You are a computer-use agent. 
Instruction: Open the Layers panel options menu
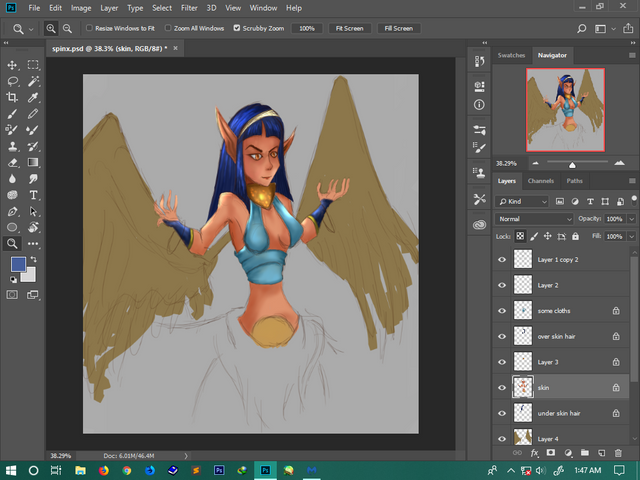(632, 181)
